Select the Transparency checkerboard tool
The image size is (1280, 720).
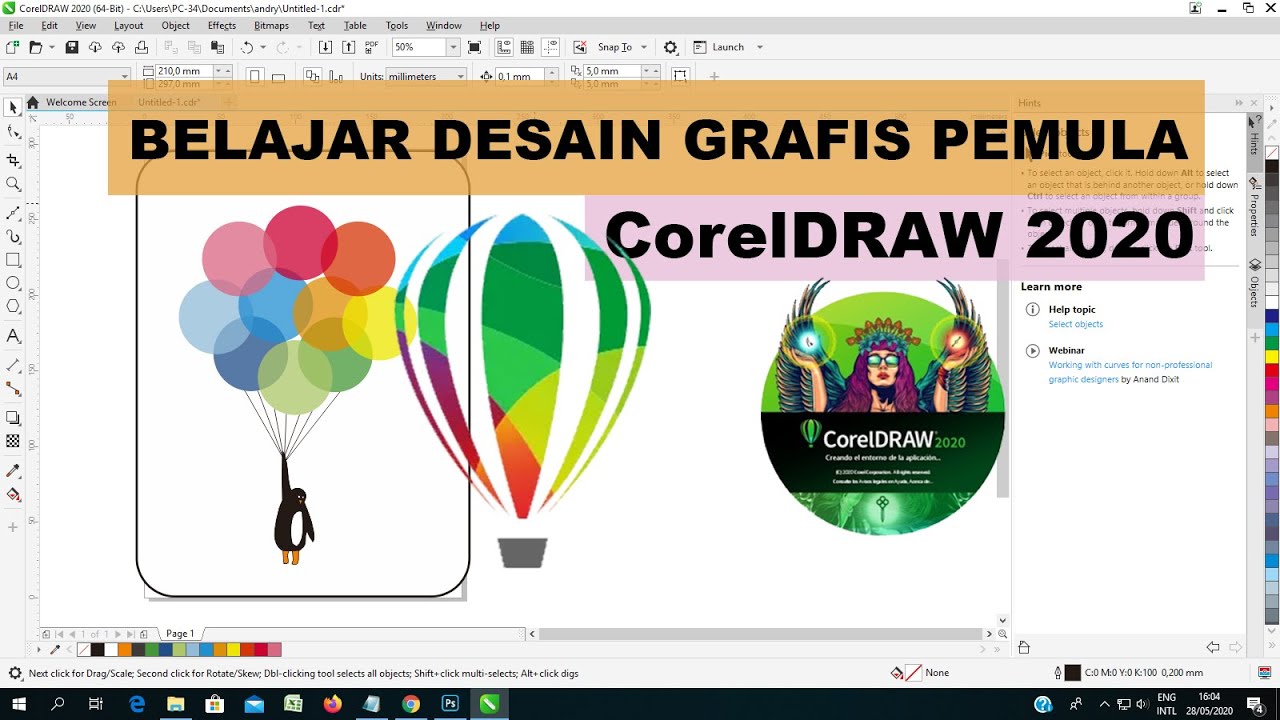(x=13, y=441)
